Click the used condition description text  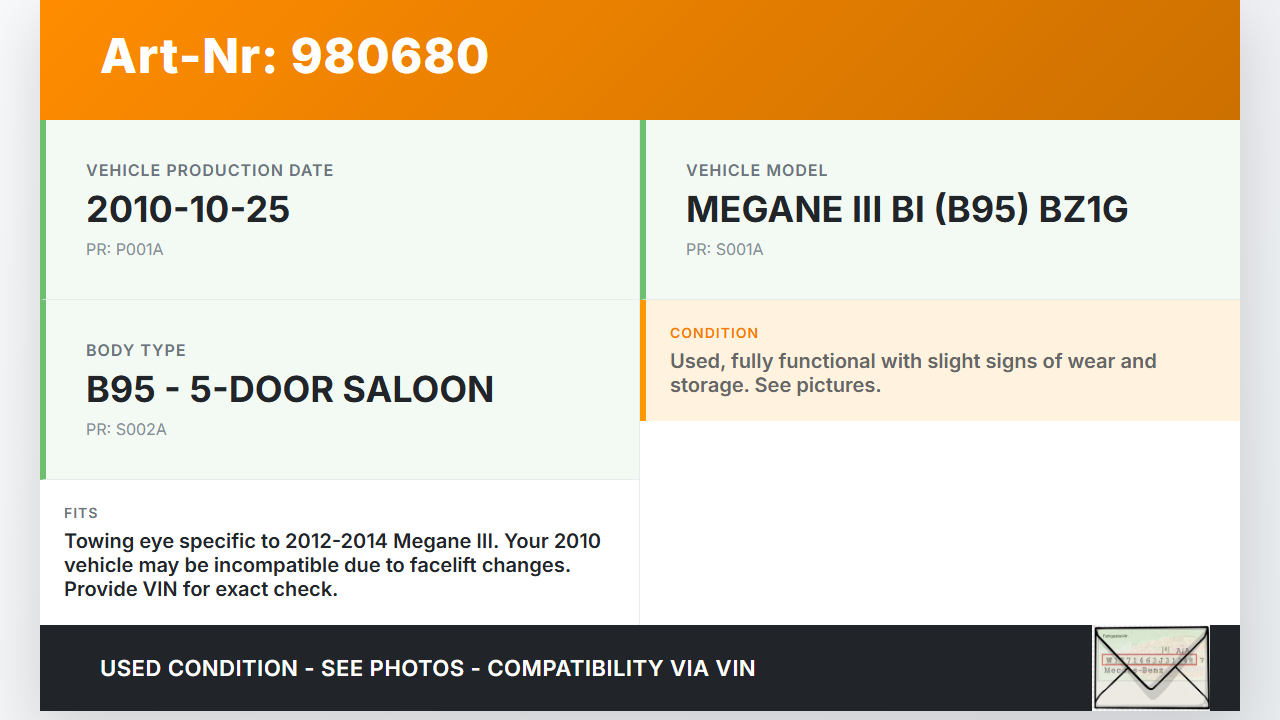[913, 373]
